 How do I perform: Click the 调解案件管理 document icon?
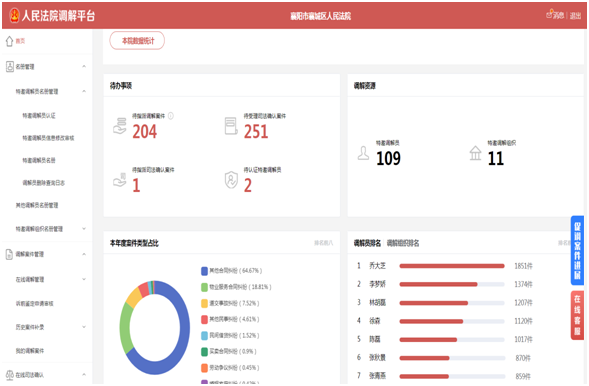(9, 254)
